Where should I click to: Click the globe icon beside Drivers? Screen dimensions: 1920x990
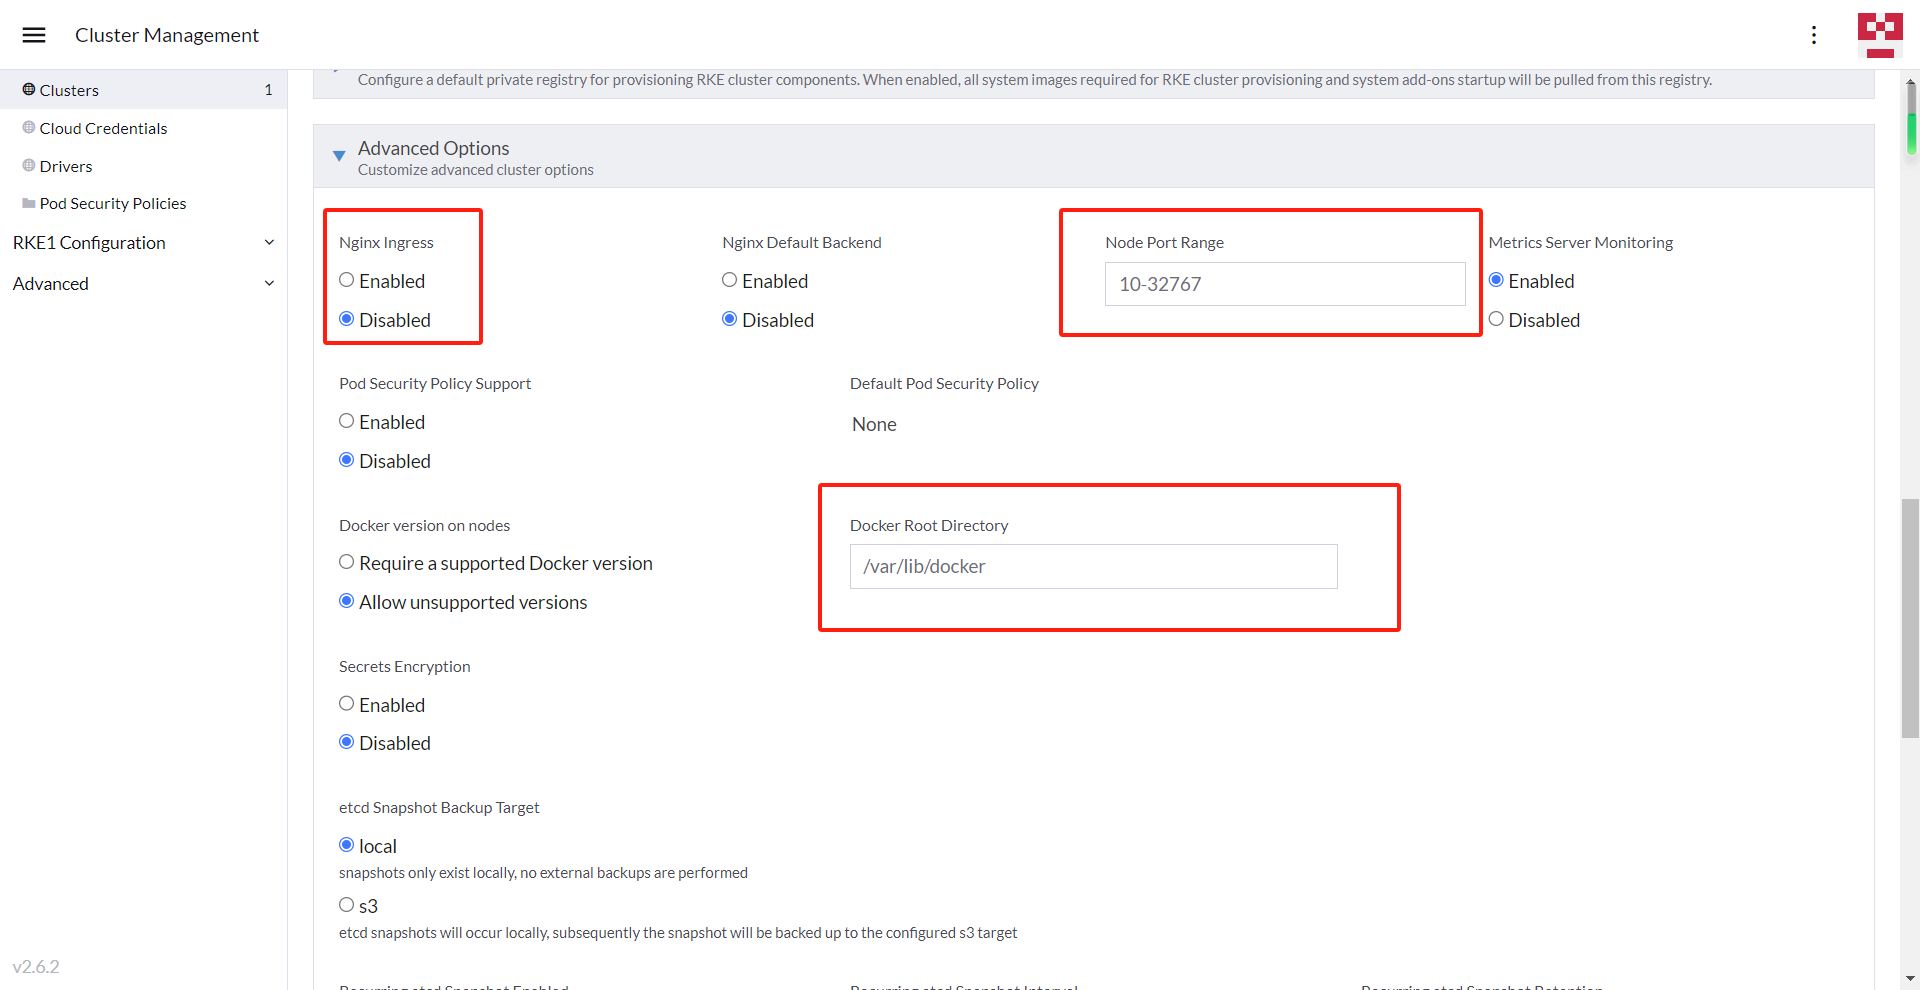click(29, 166)
